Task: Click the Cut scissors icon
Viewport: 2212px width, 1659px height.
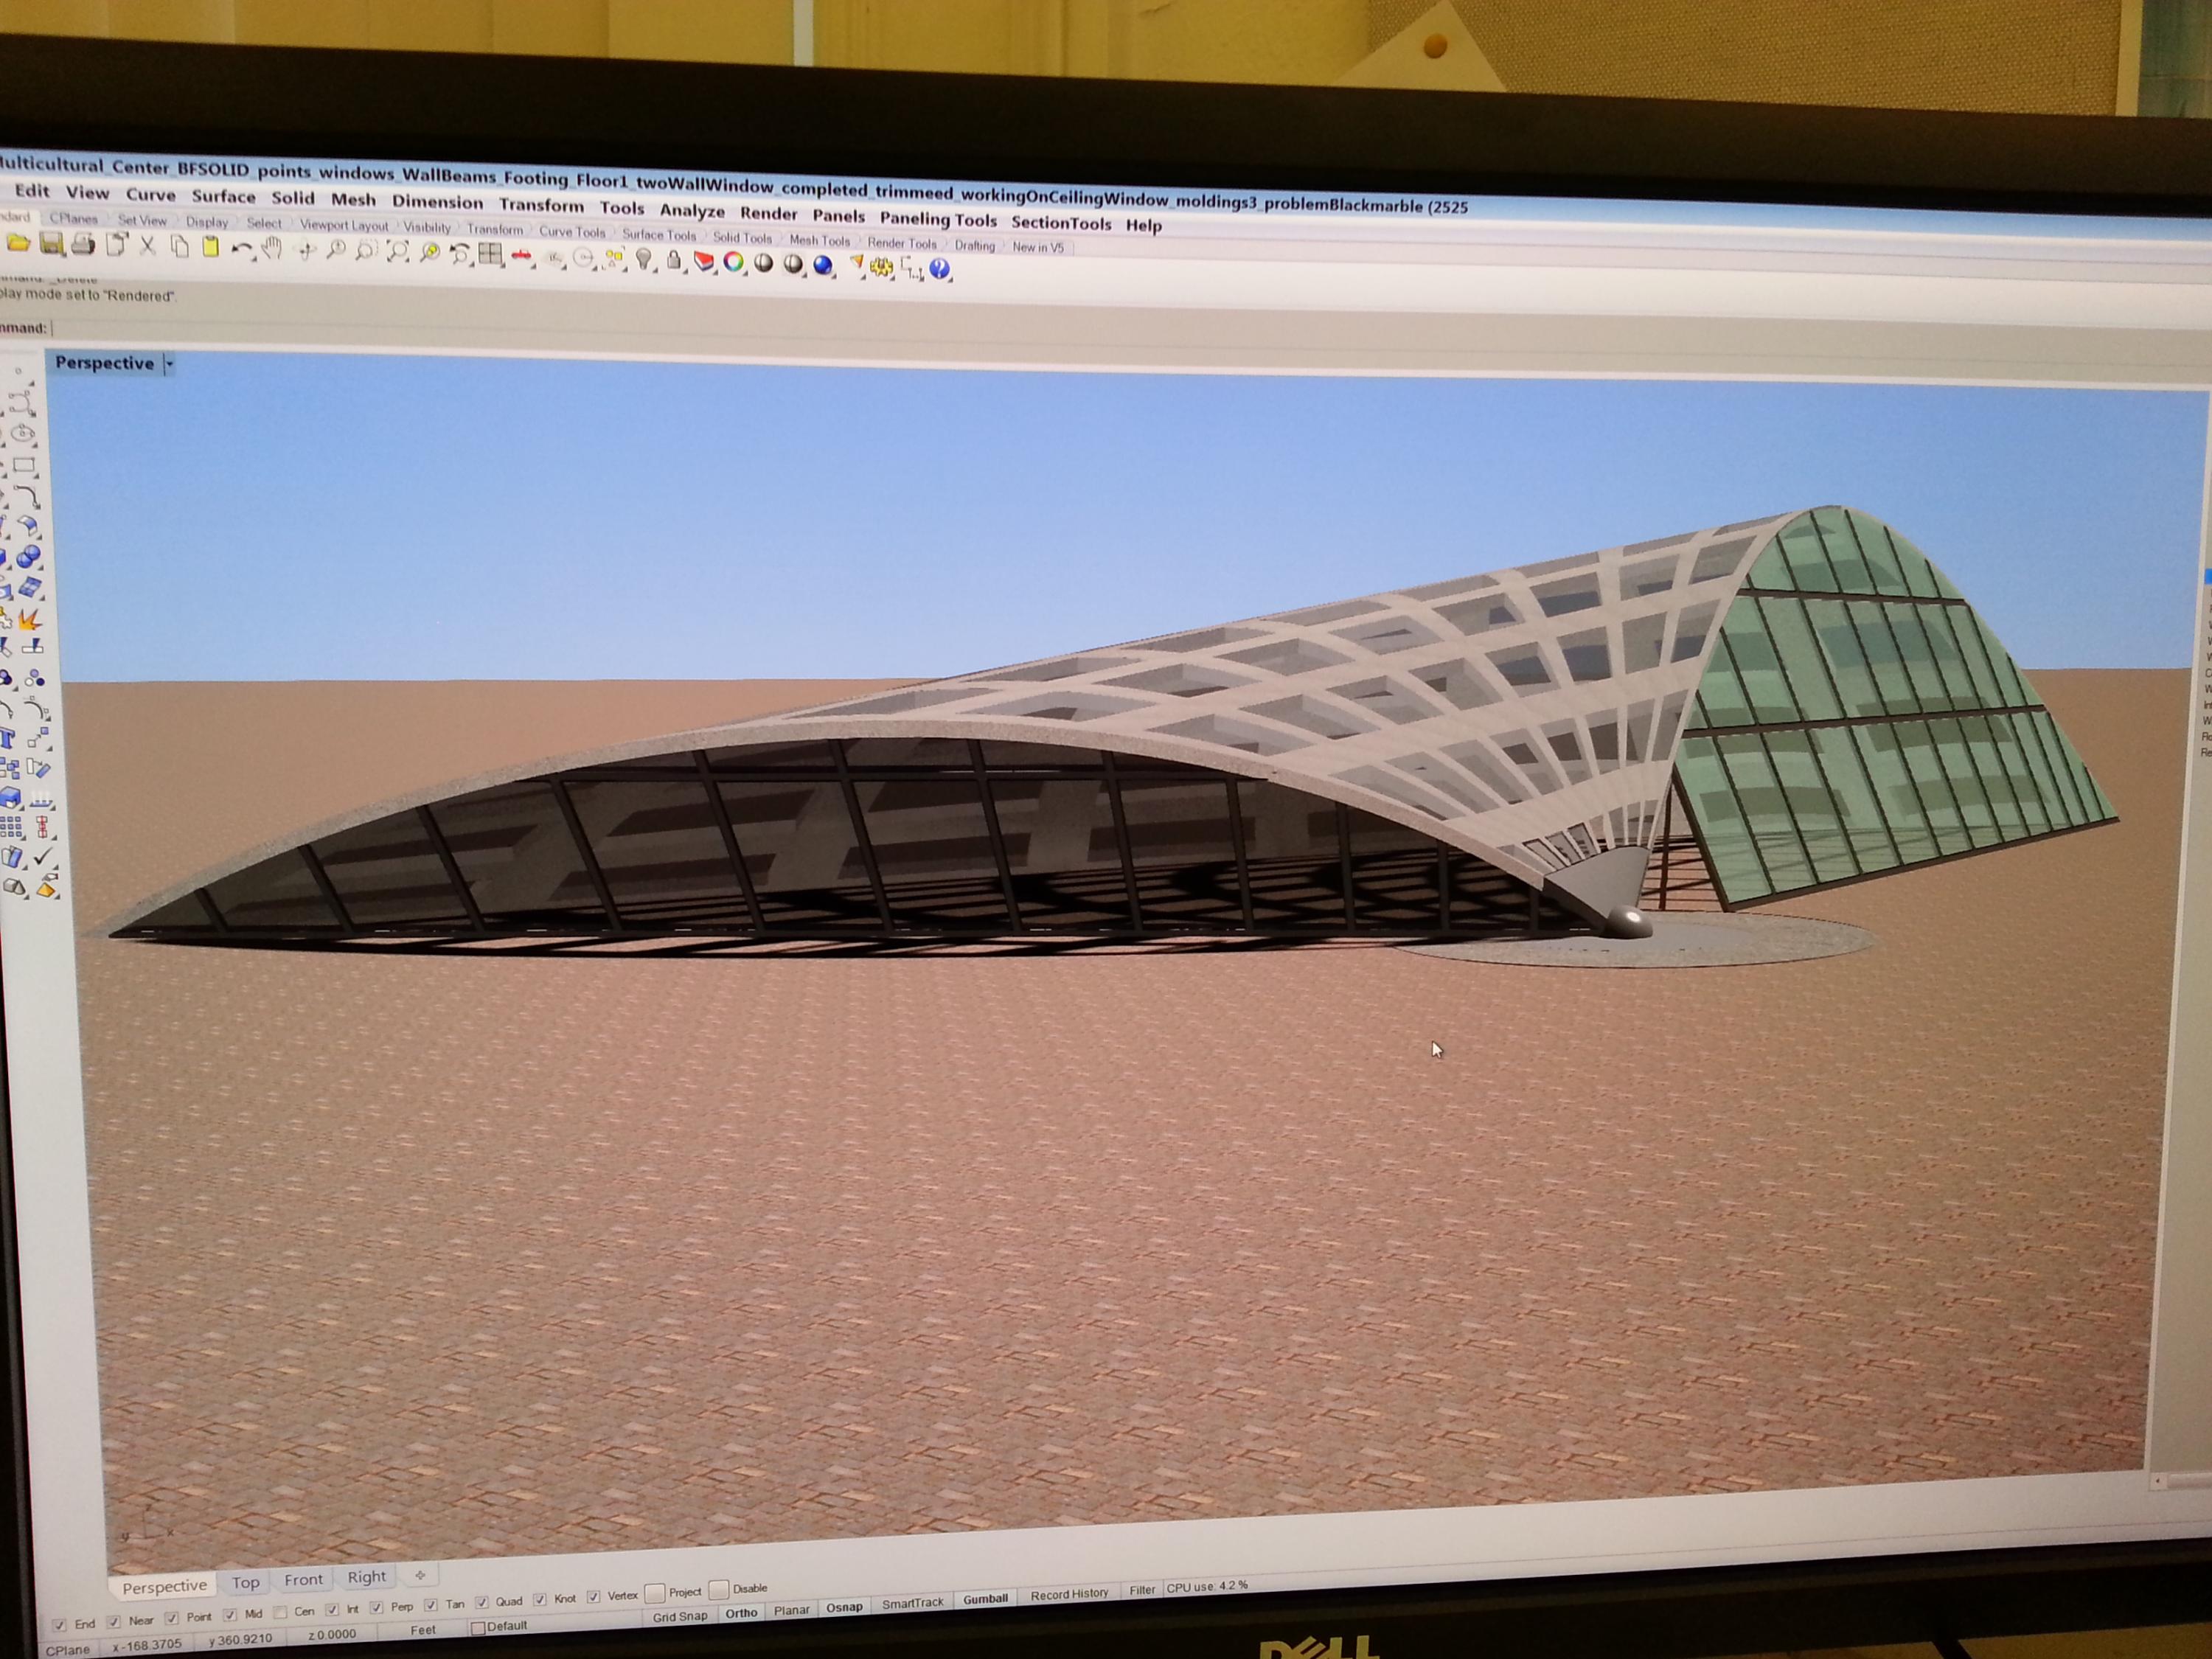Action: coord(148,246)
